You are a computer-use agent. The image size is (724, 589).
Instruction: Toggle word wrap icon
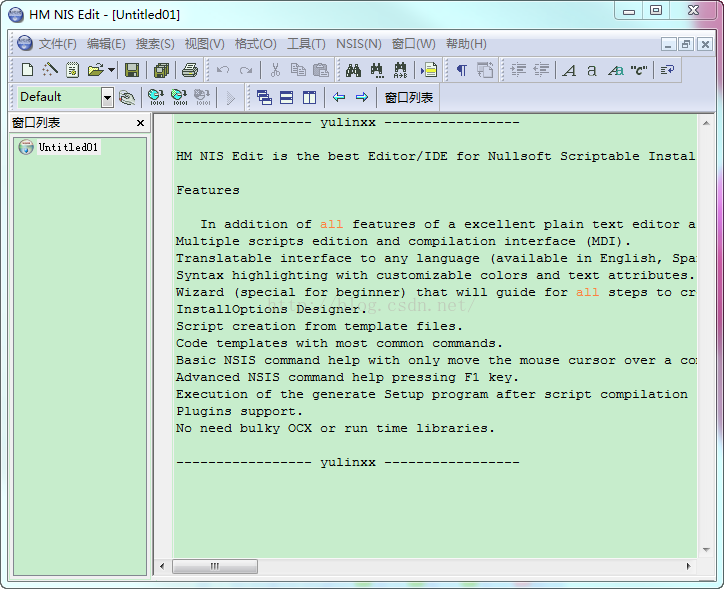click(x=667, y=70)
